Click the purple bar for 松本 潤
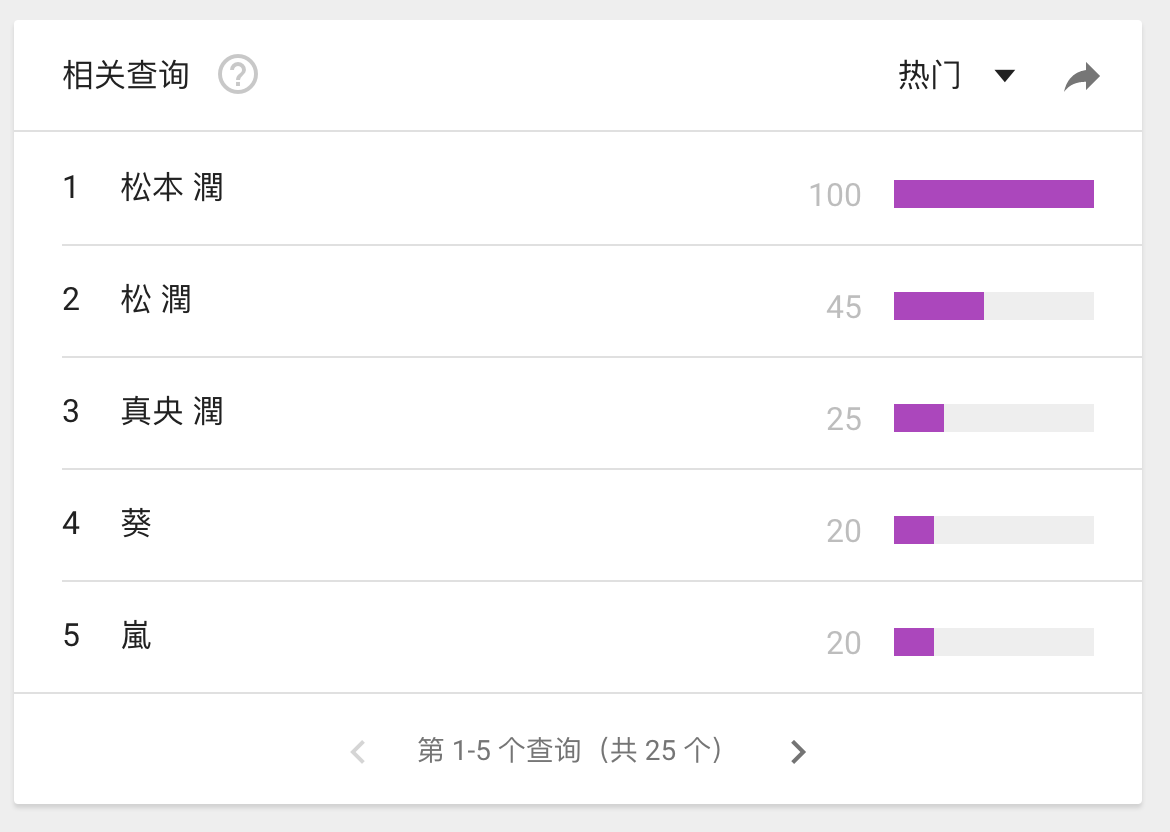Viewport: 1170px width, 832px height. pyautogui.click(x=993, y=194)
